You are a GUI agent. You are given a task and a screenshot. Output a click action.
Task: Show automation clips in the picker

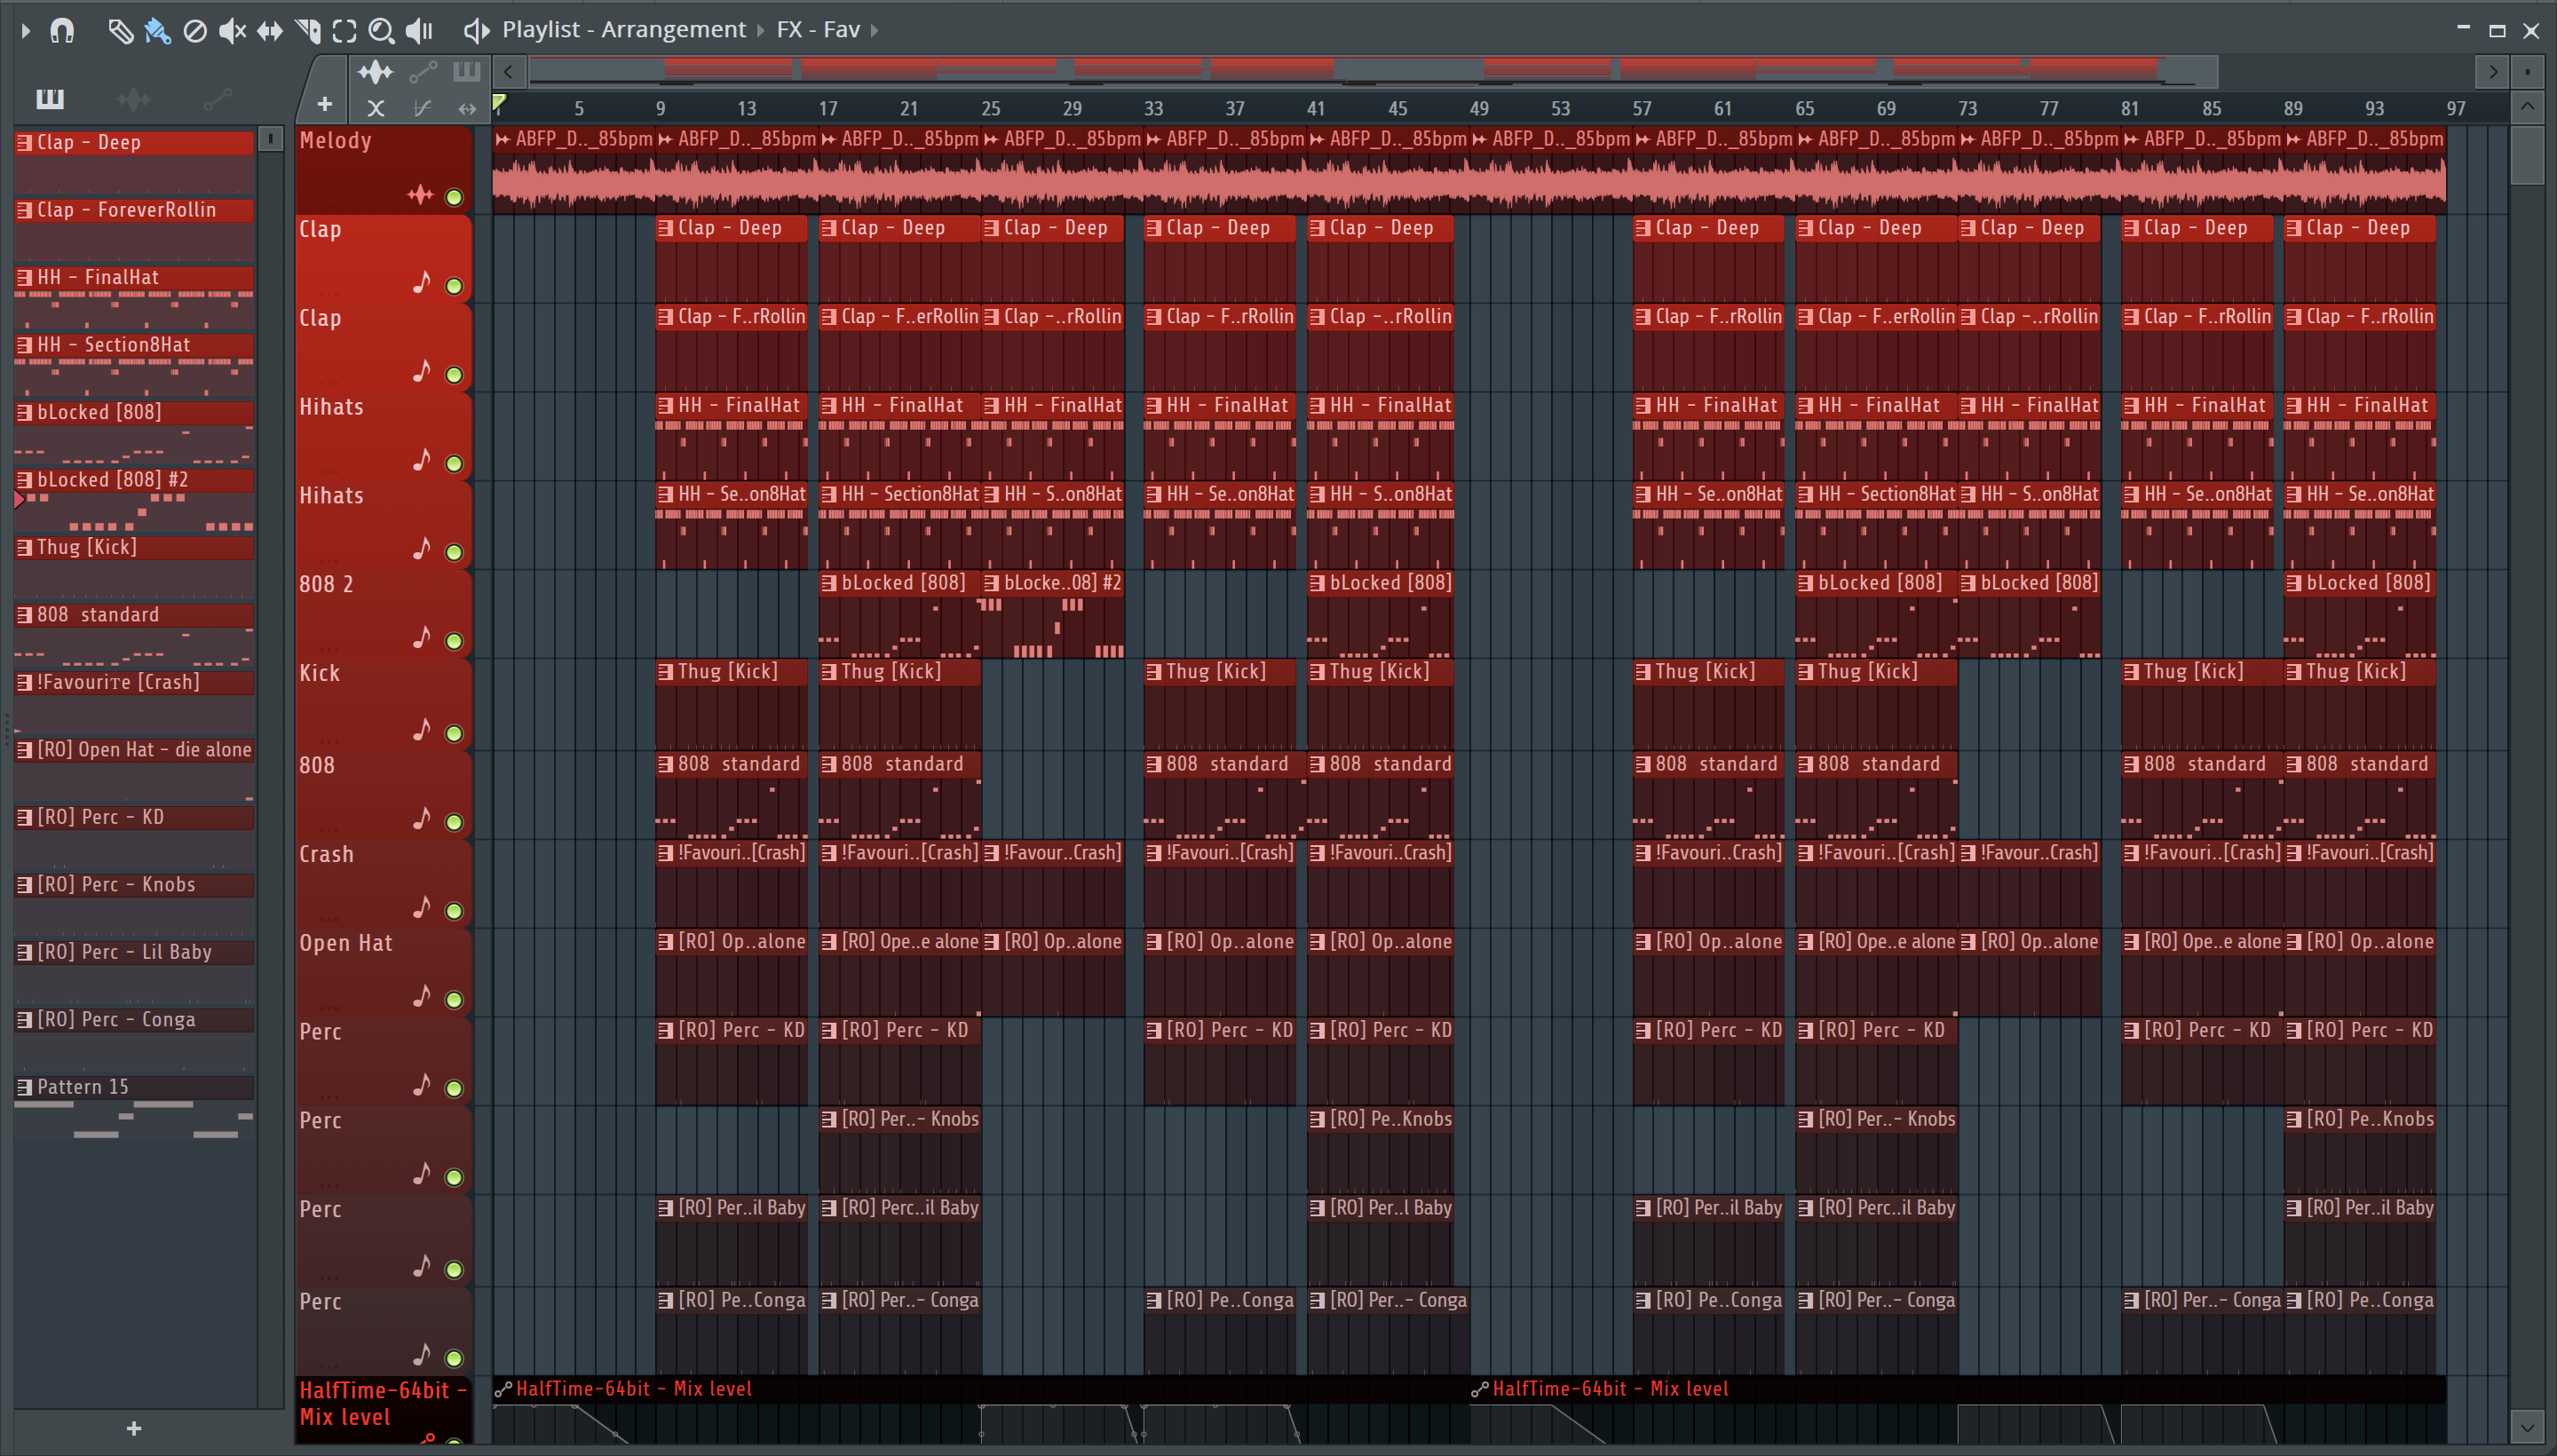point(217,98)
